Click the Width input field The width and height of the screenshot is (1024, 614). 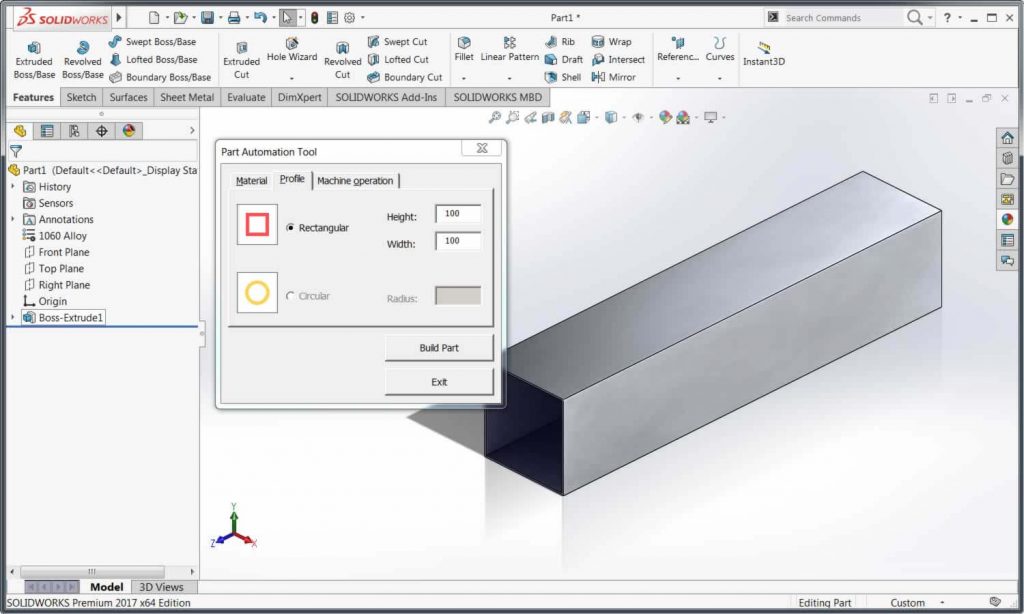click(x=458, y=241)
